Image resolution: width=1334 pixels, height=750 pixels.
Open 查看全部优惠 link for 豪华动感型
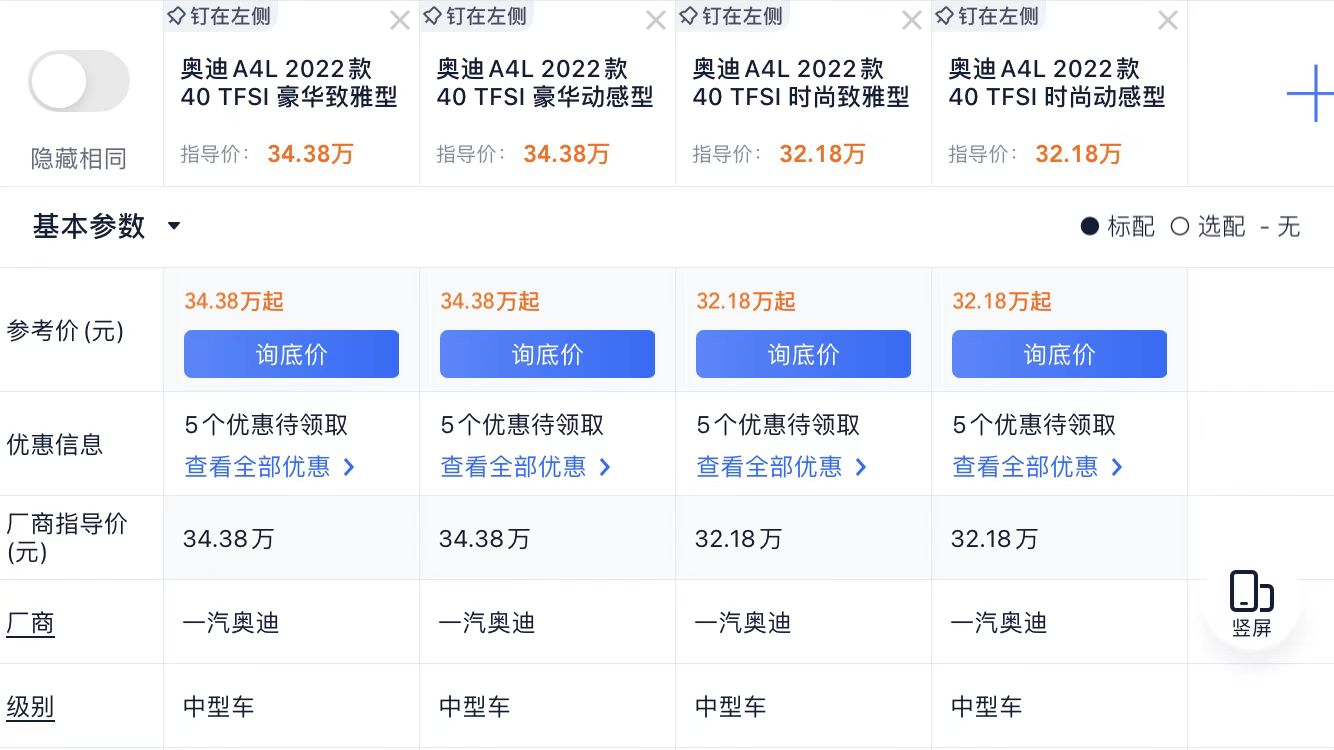point(513,467)
